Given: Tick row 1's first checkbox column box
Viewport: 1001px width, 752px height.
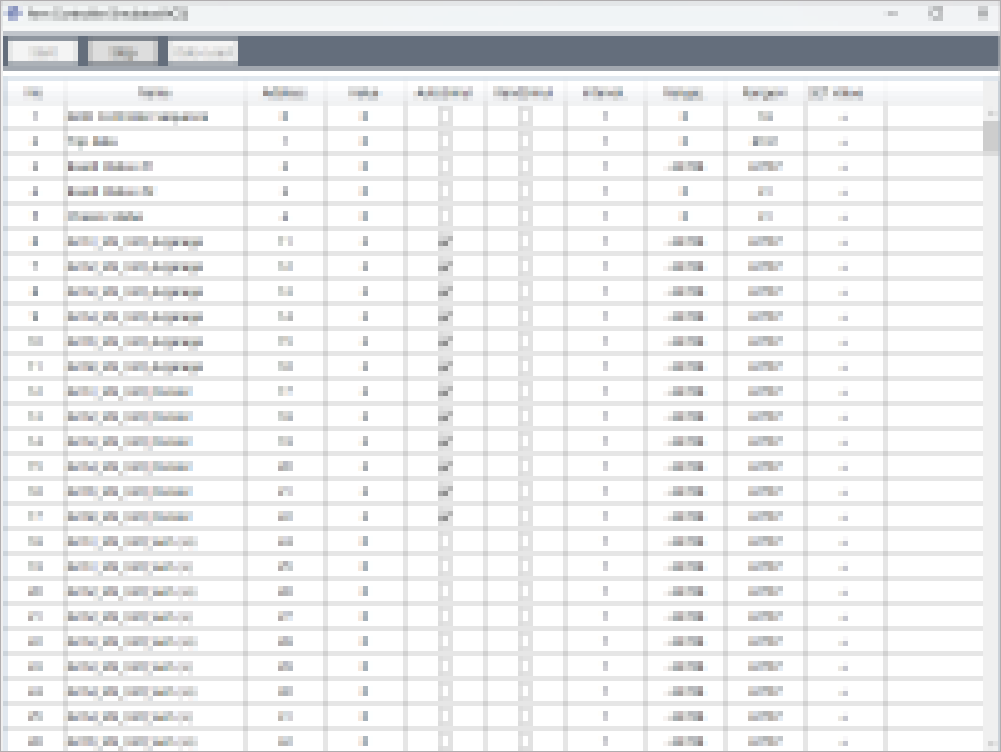Looking at the screenshot, I should [445, 116].
